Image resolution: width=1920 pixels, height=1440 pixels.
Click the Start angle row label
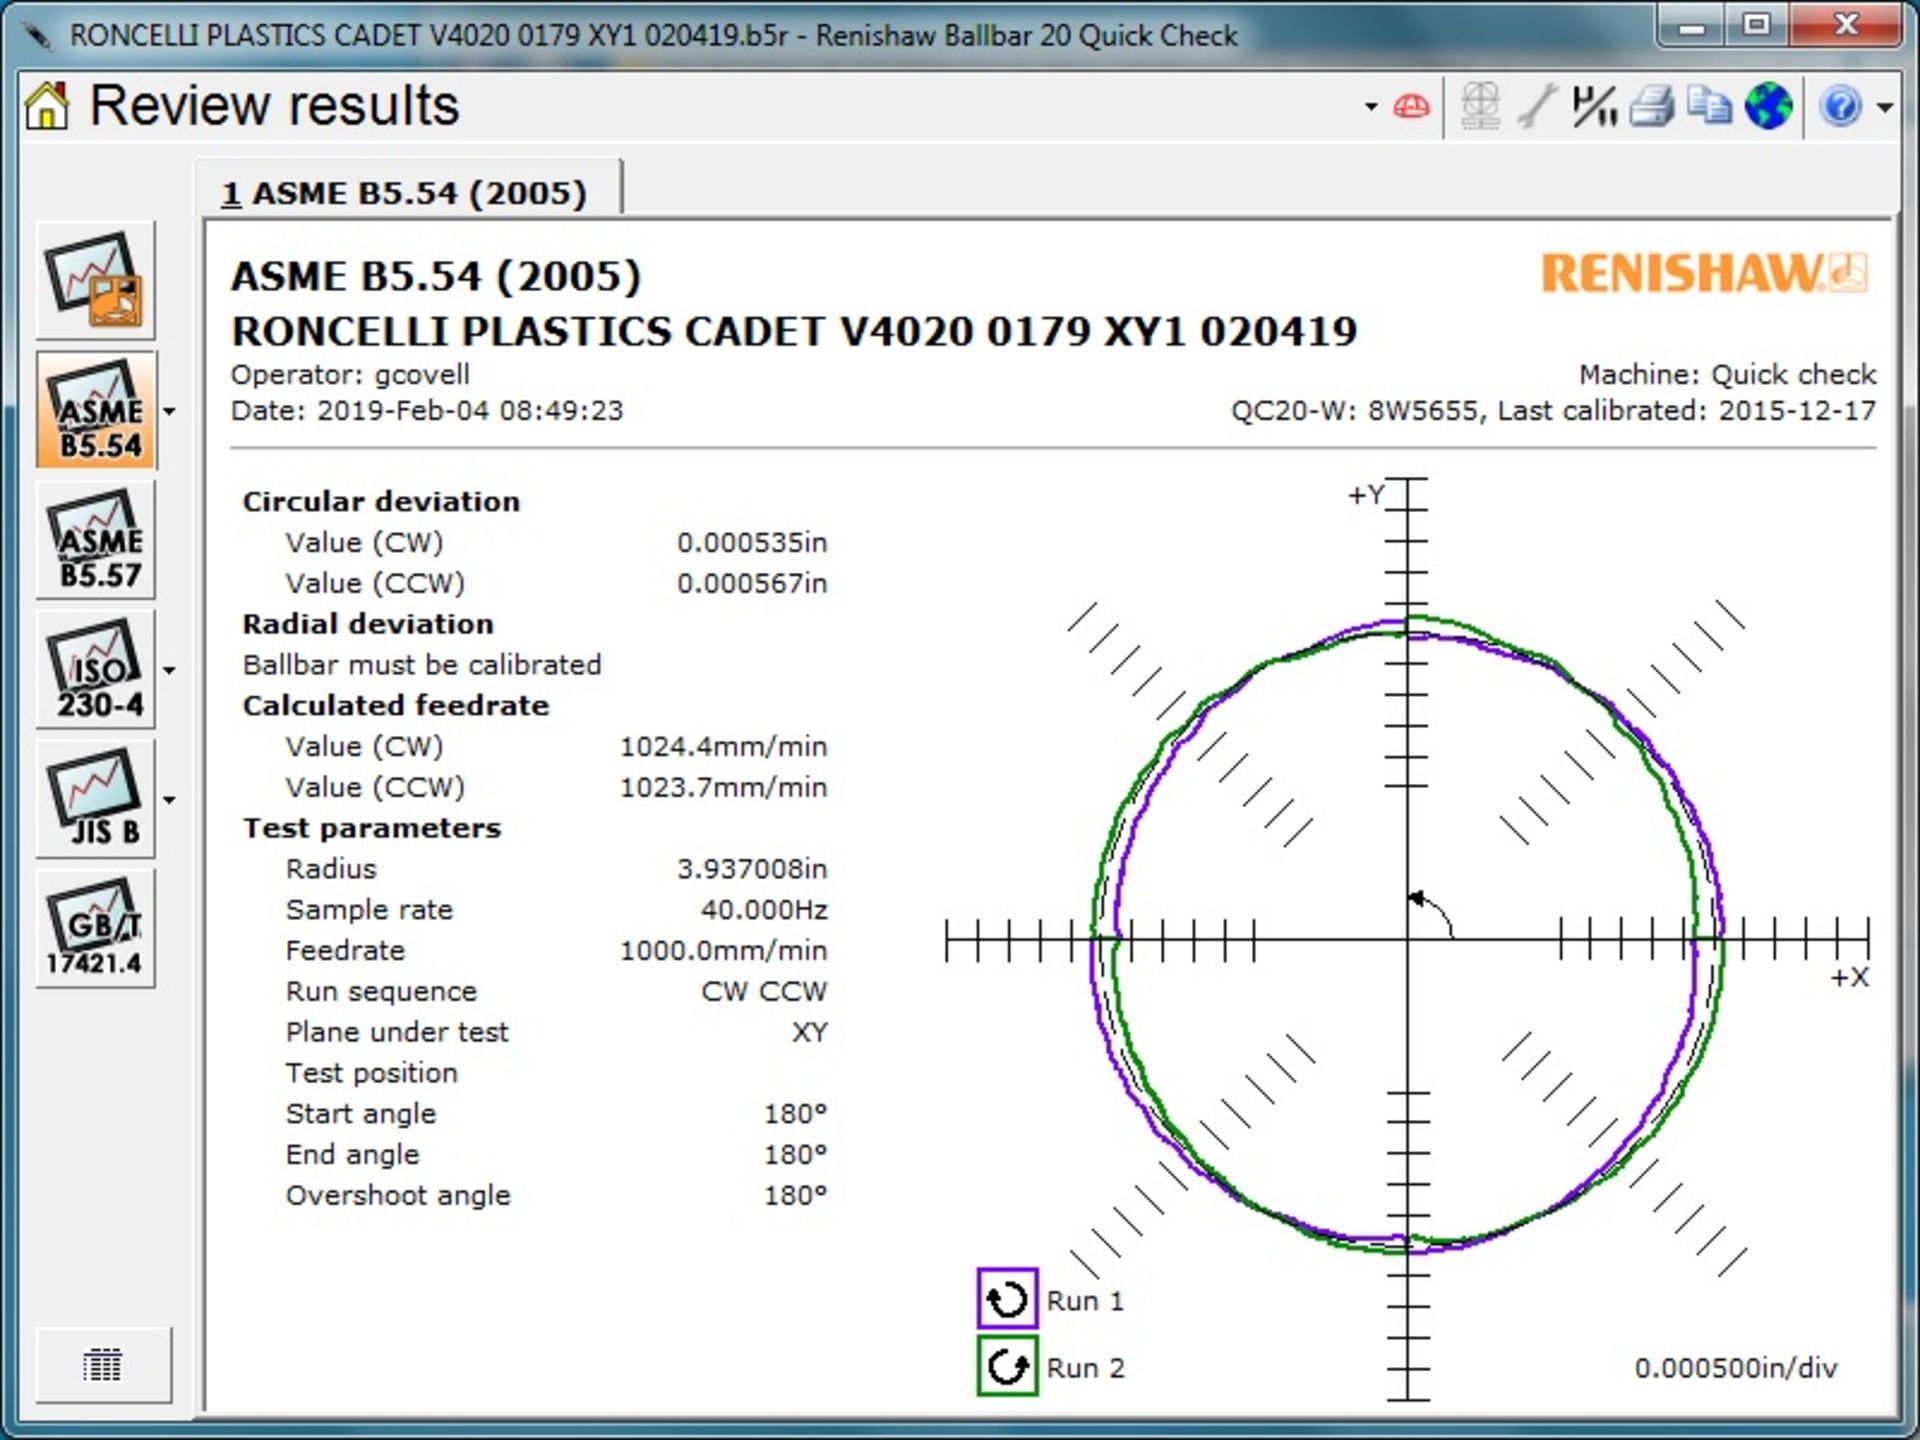361,1114
